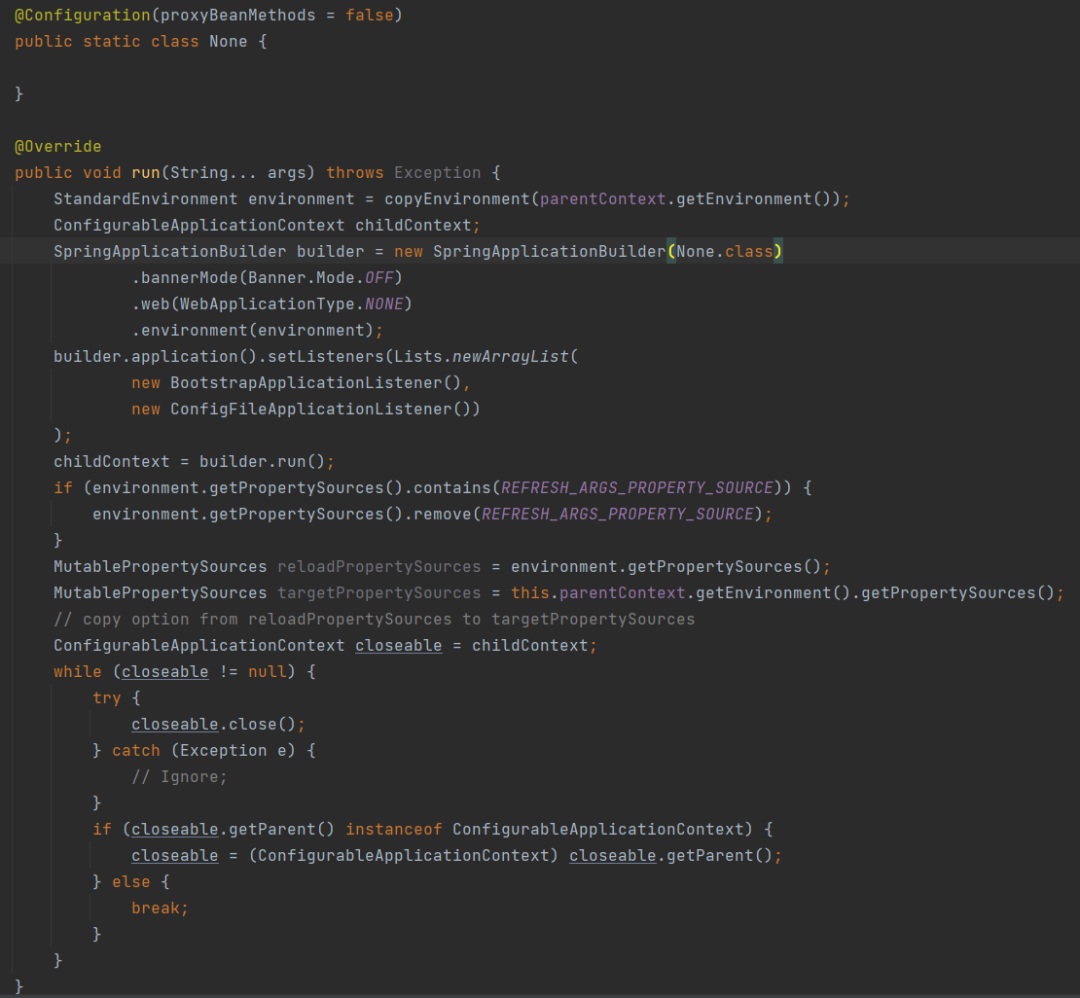
Task: Click the '.environment(environment);' builder call
Action: 257,331
